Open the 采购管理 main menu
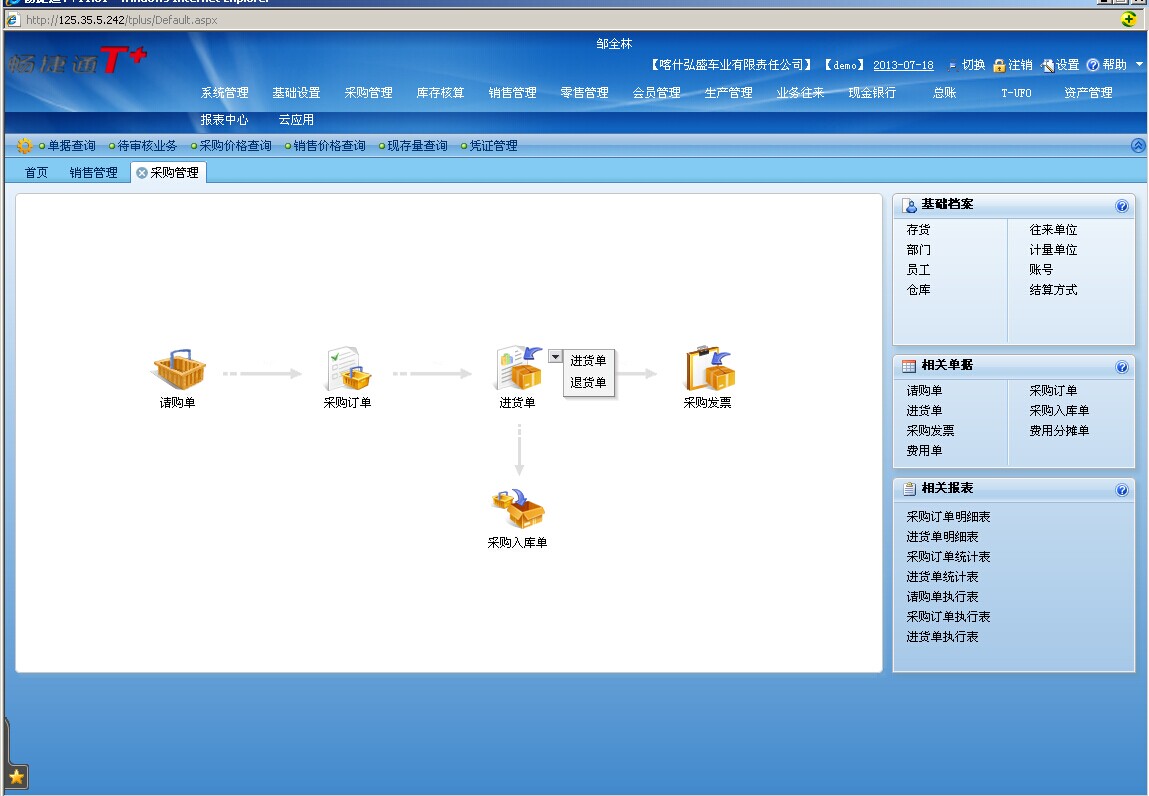Screen dimensions: 1149x796 pyautogui.click(x=369, y=93)
